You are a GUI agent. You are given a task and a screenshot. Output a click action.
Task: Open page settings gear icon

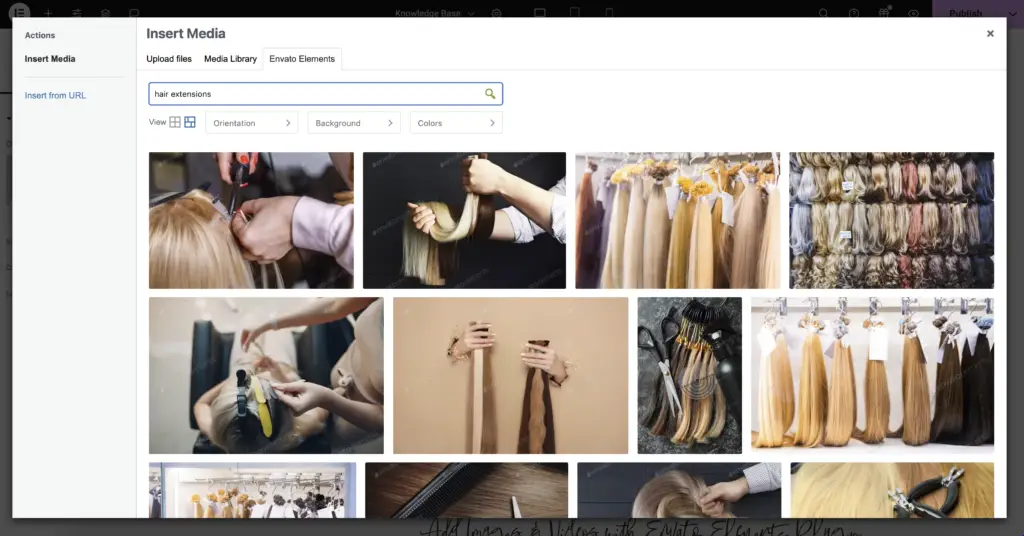[x=497, y=13]
